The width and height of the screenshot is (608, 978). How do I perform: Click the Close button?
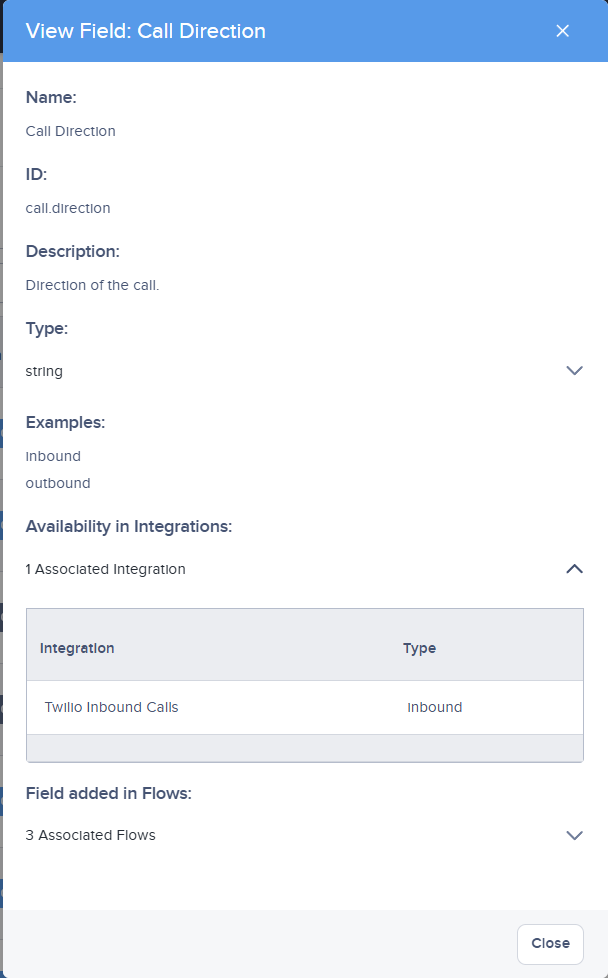pyautogui.click(x=550, y=944)
